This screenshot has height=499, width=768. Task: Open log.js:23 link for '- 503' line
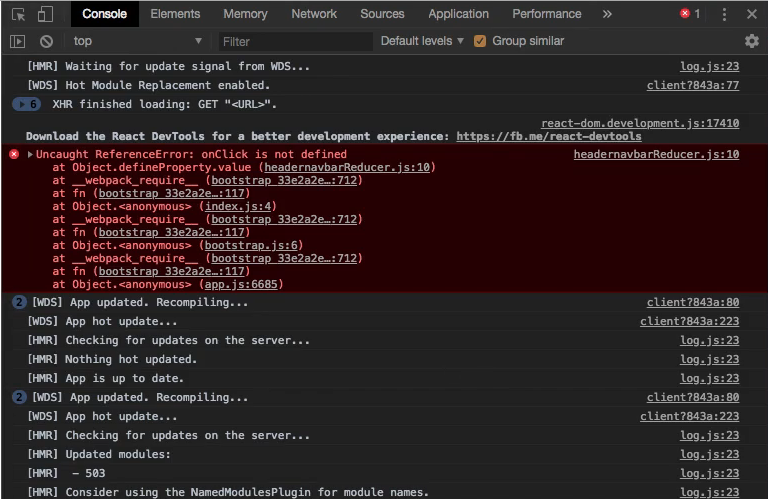coord(709,473)
